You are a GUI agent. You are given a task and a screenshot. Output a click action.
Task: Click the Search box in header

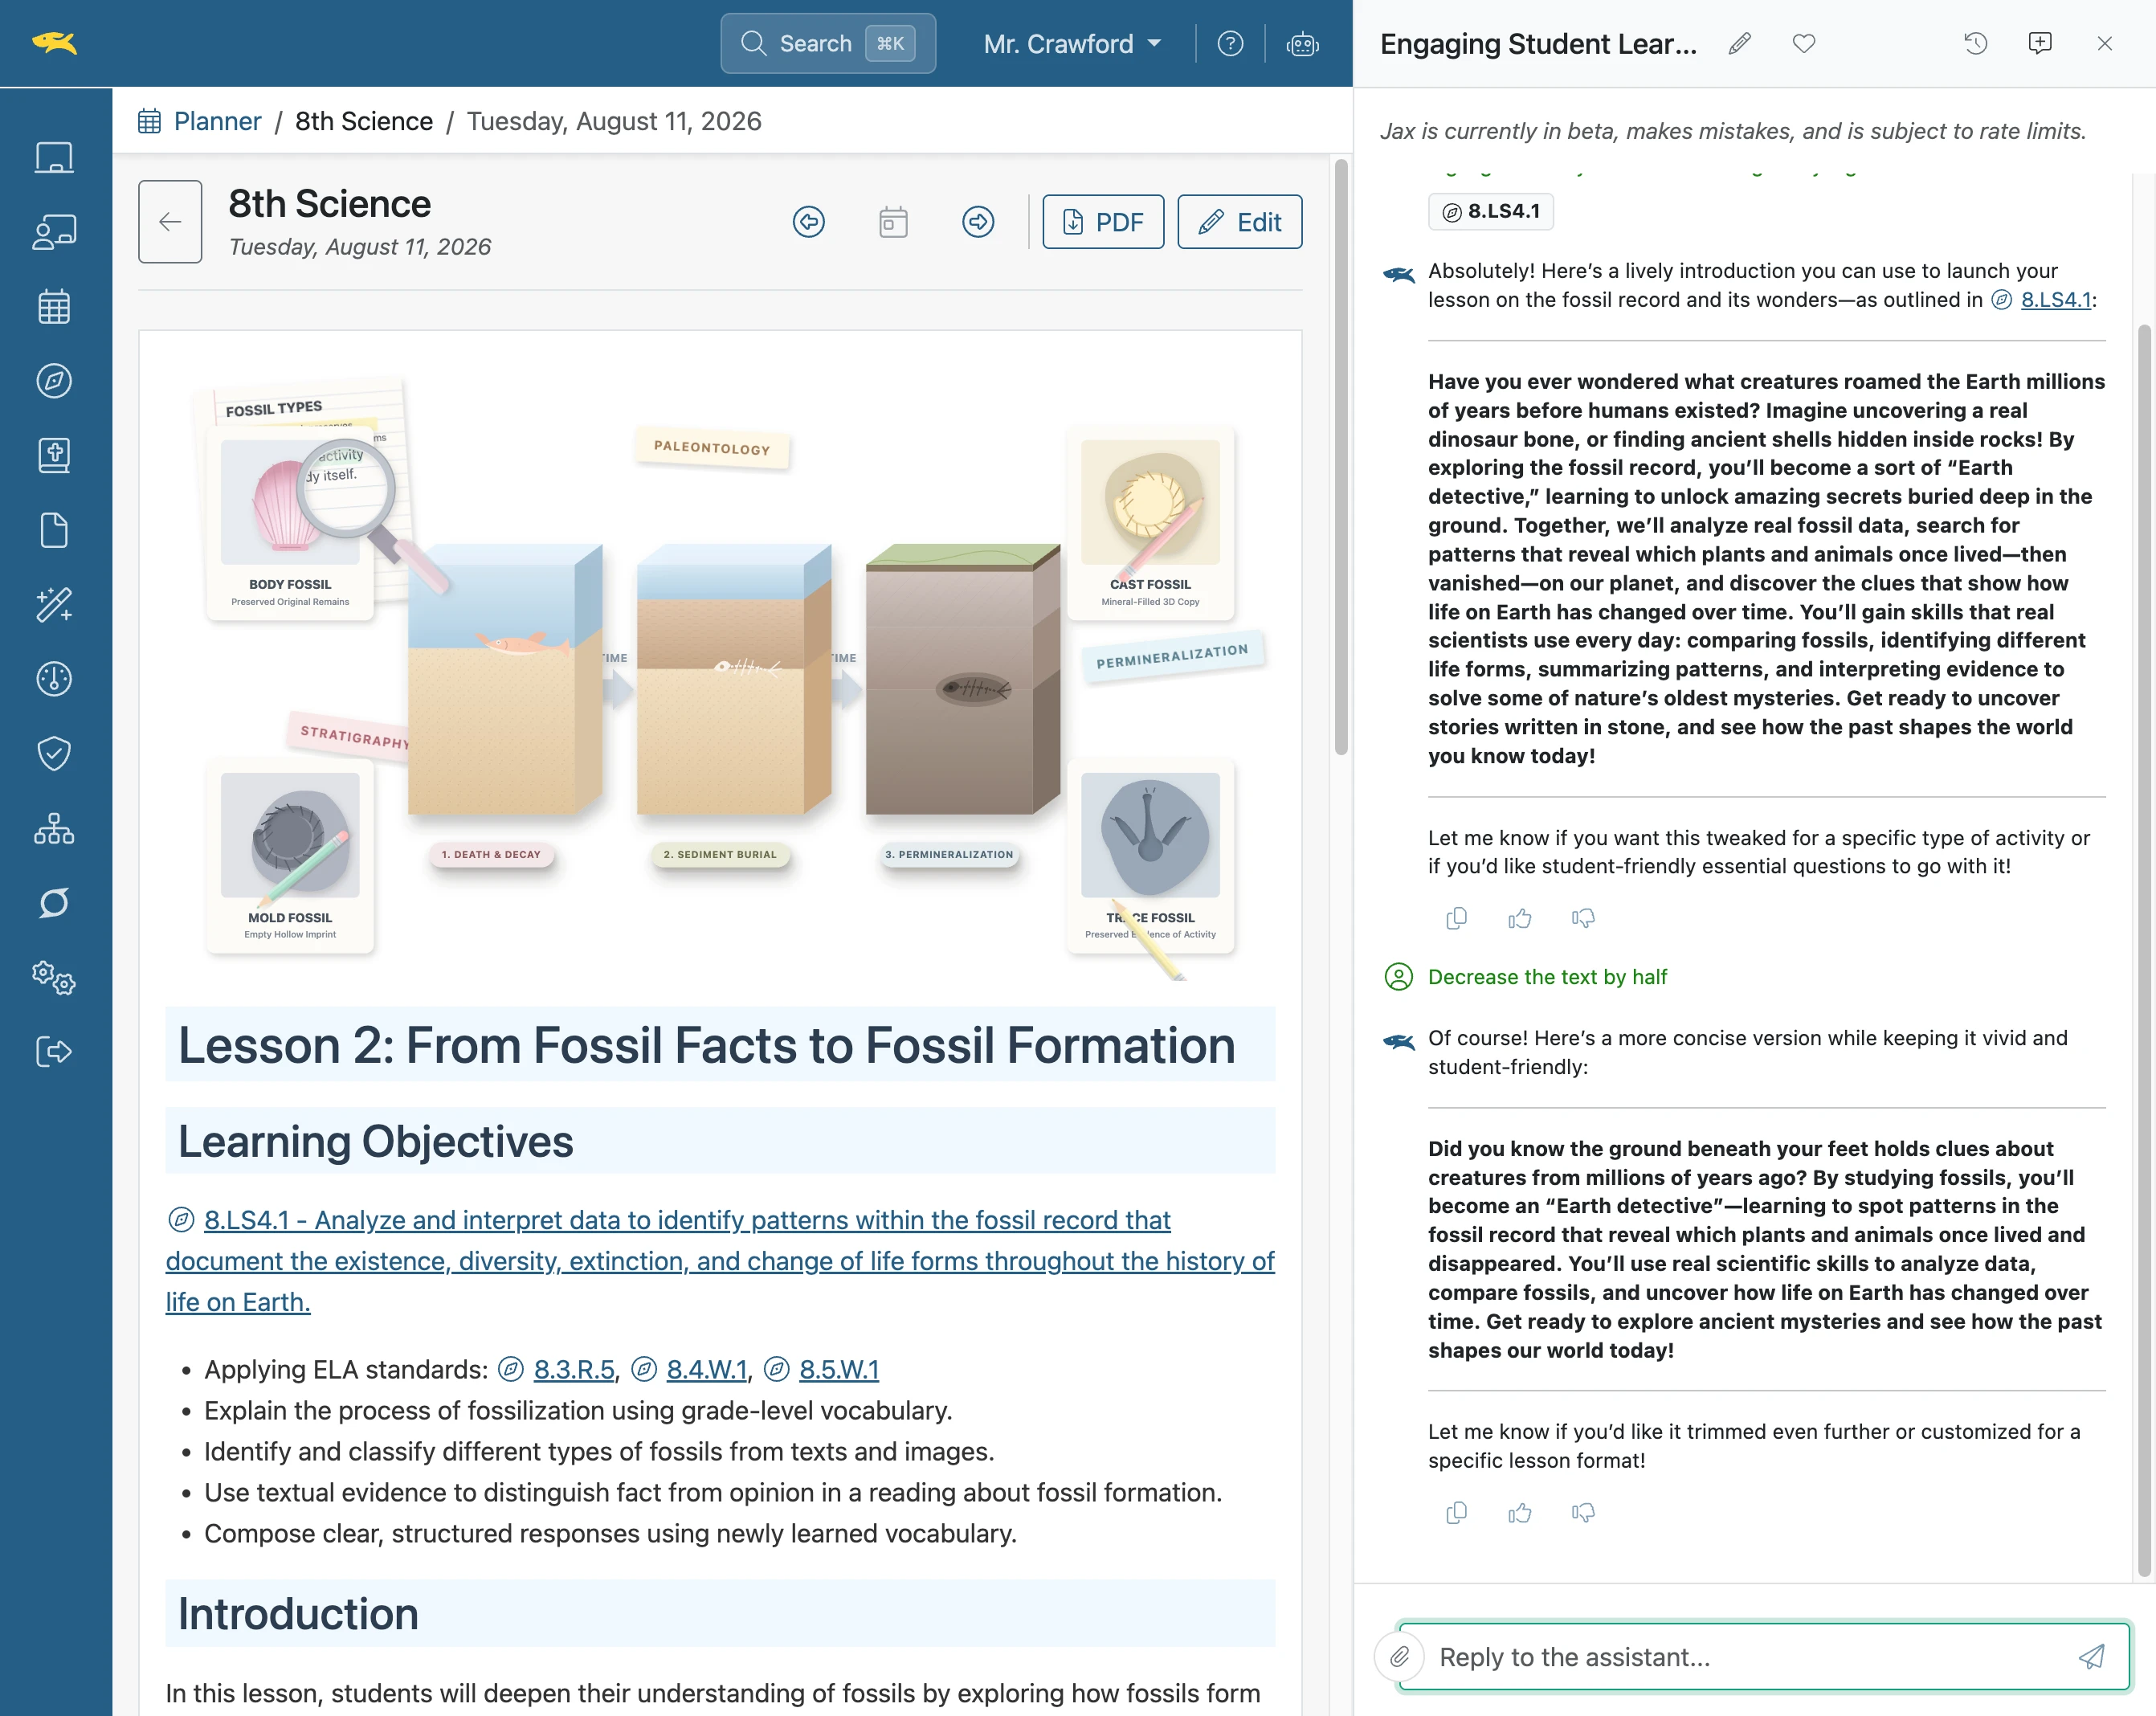click(x=828, y=43)
